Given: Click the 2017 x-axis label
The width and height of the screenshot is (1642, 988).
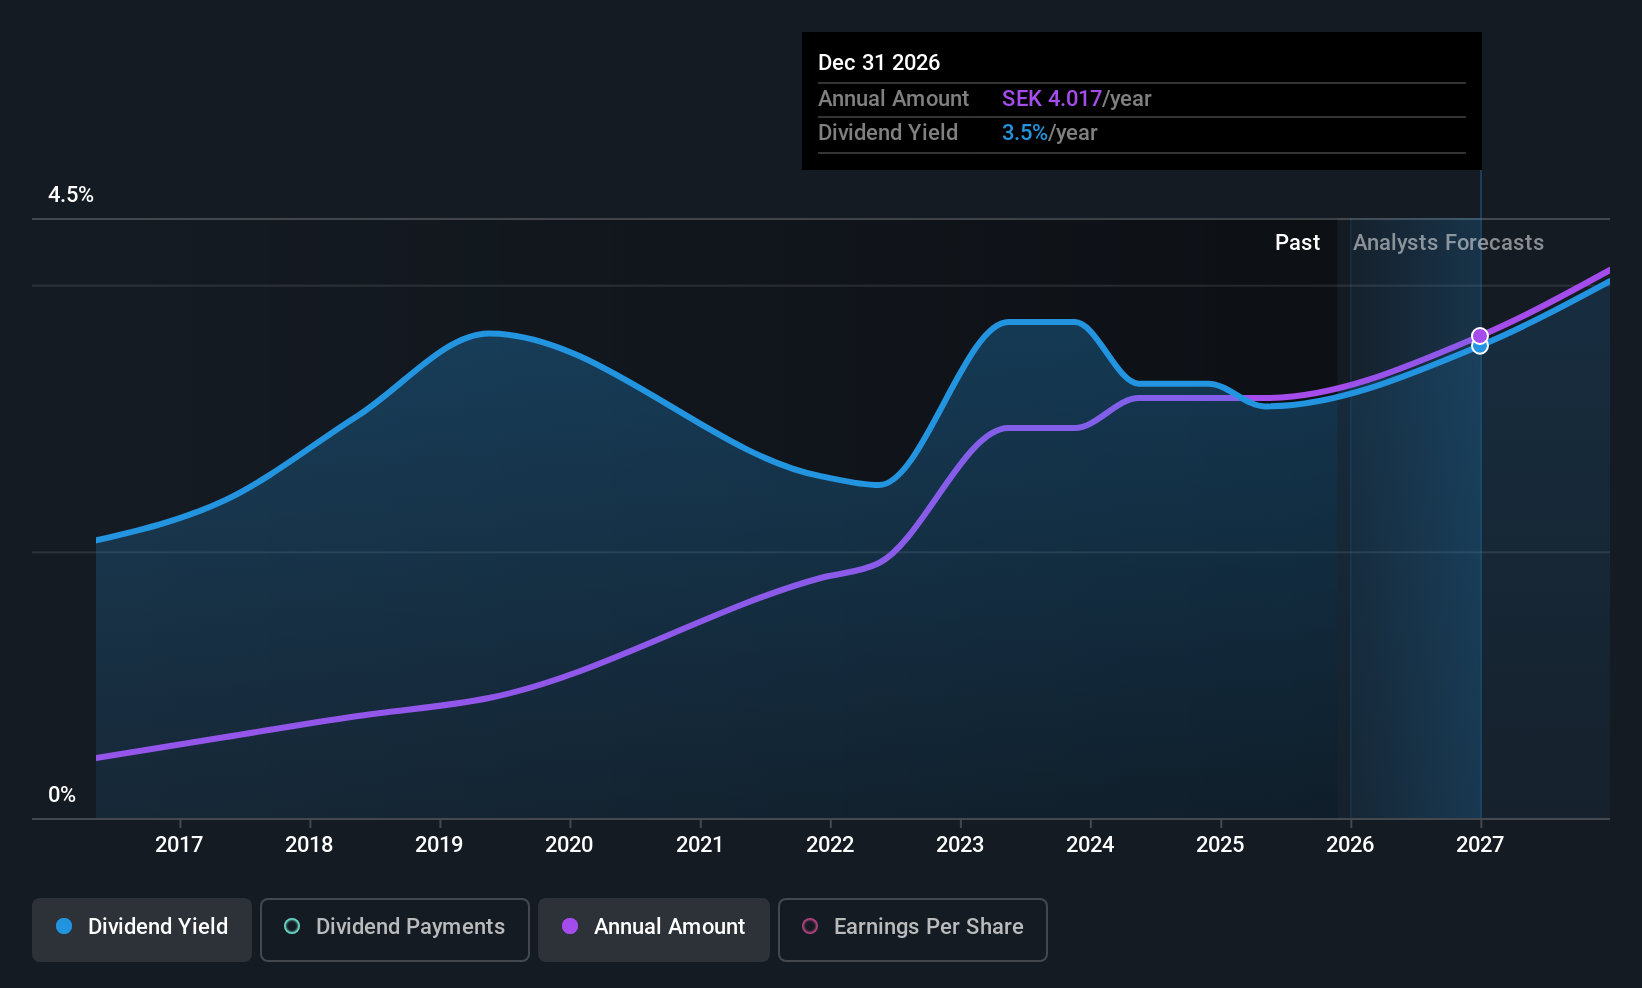Looking at the screenshot, I should (179, 844).
